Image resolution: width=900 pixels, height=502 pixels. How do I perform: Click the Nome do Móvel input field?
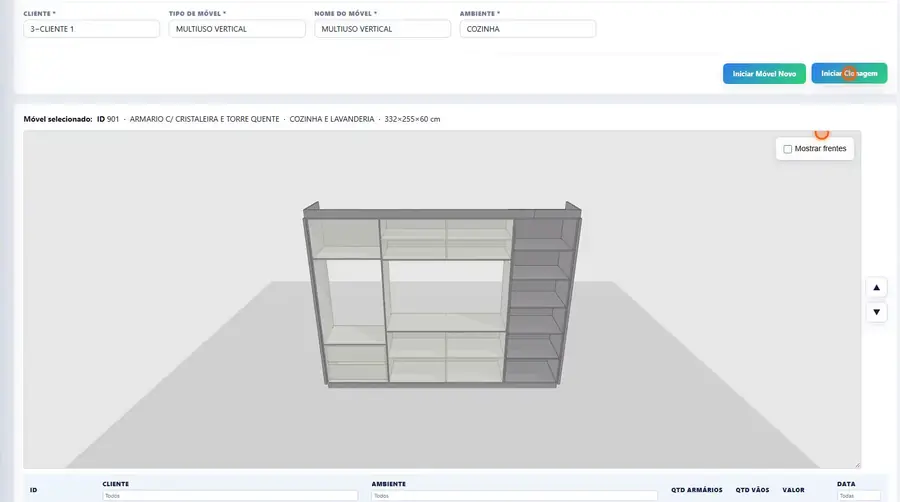click(382, 29)
